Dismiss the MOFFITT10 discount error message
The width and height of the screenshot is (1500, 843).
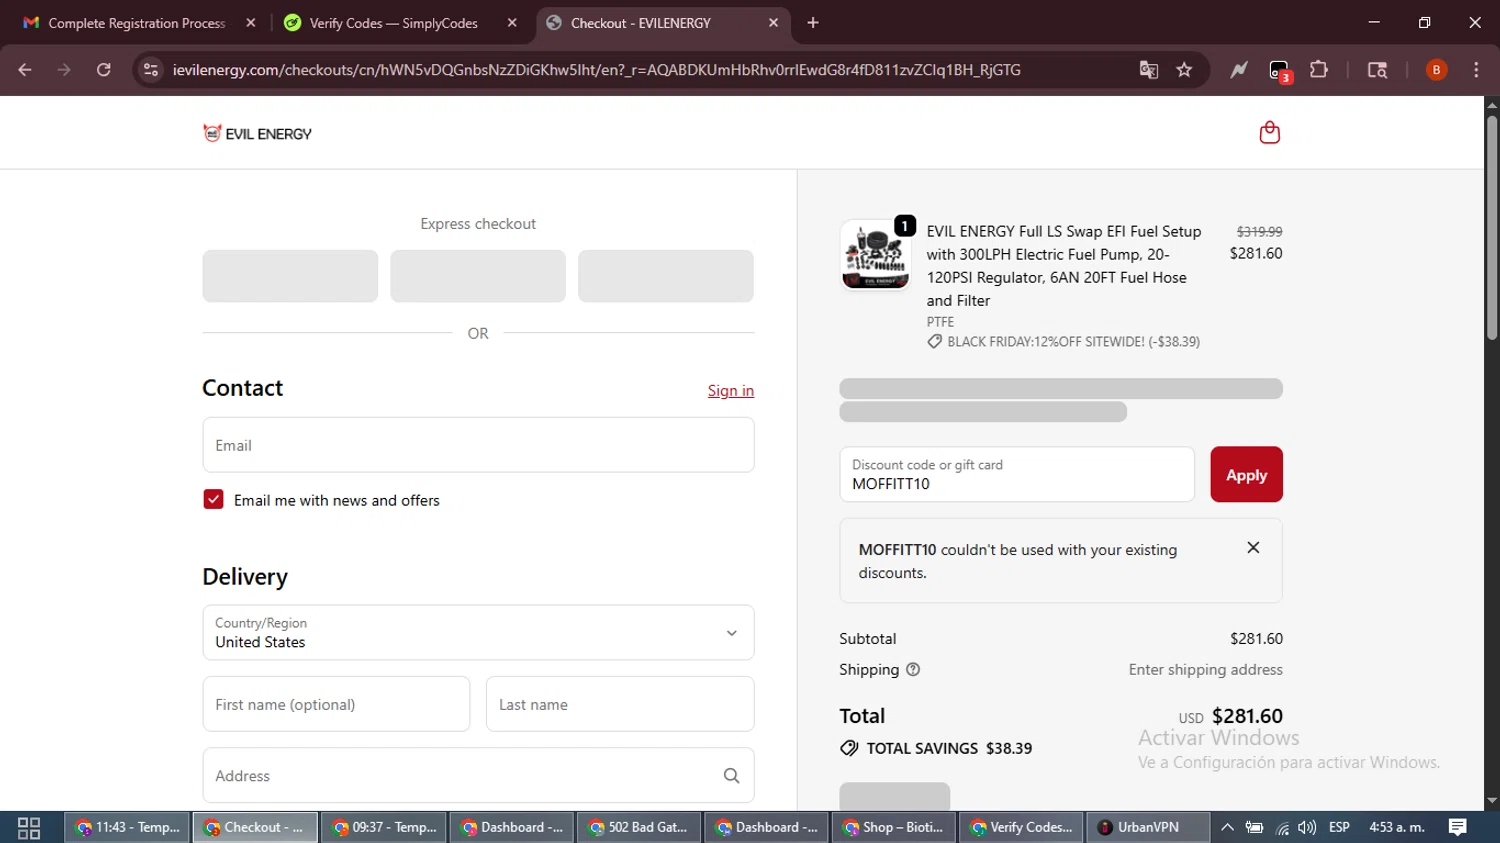[1253, 548]
